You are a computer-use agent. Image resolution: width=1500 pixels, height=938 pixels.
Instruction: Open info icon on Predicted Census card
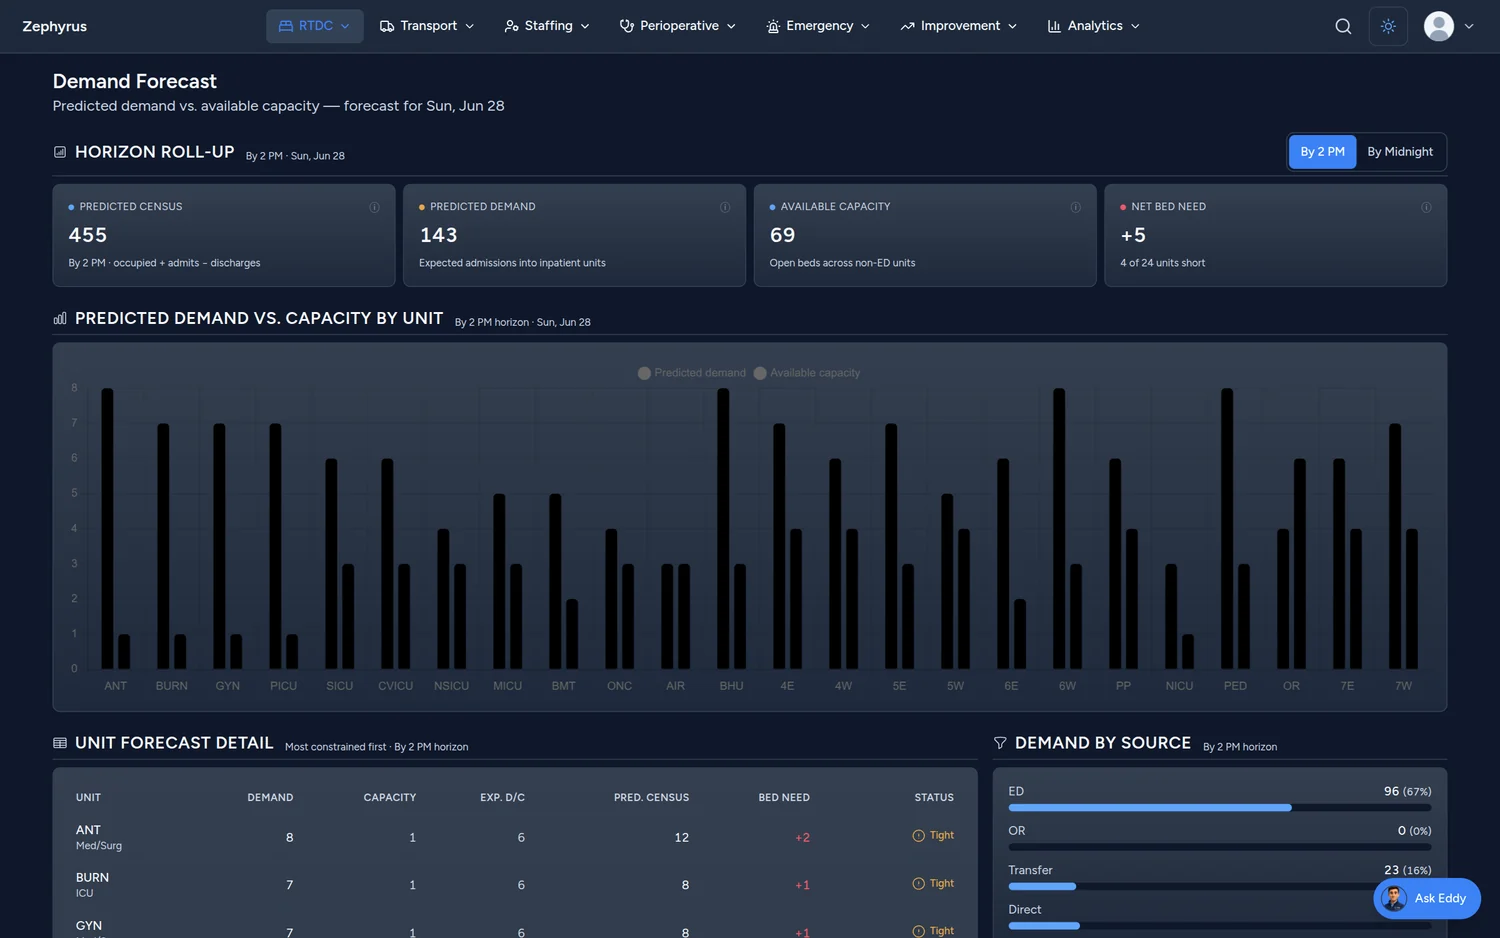pos(375,207)
